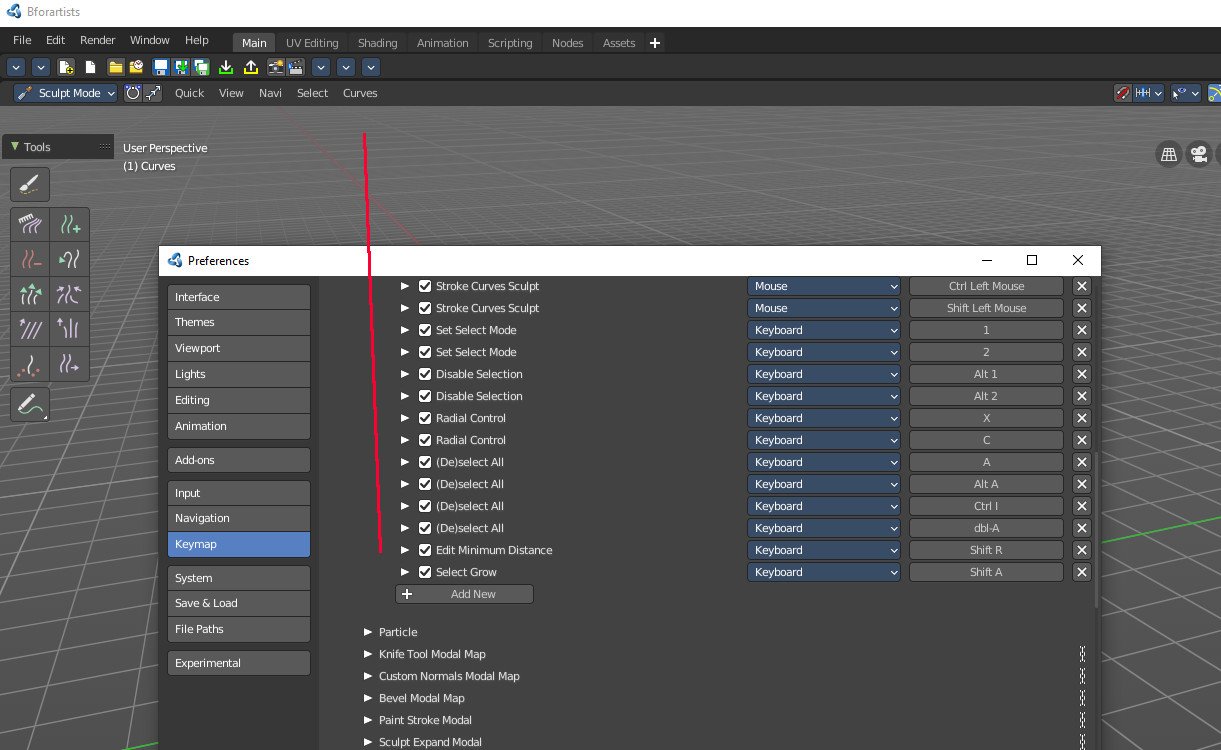
Task: Click the Preferences window vertical scrollbar
Action: pos(1097,530)
